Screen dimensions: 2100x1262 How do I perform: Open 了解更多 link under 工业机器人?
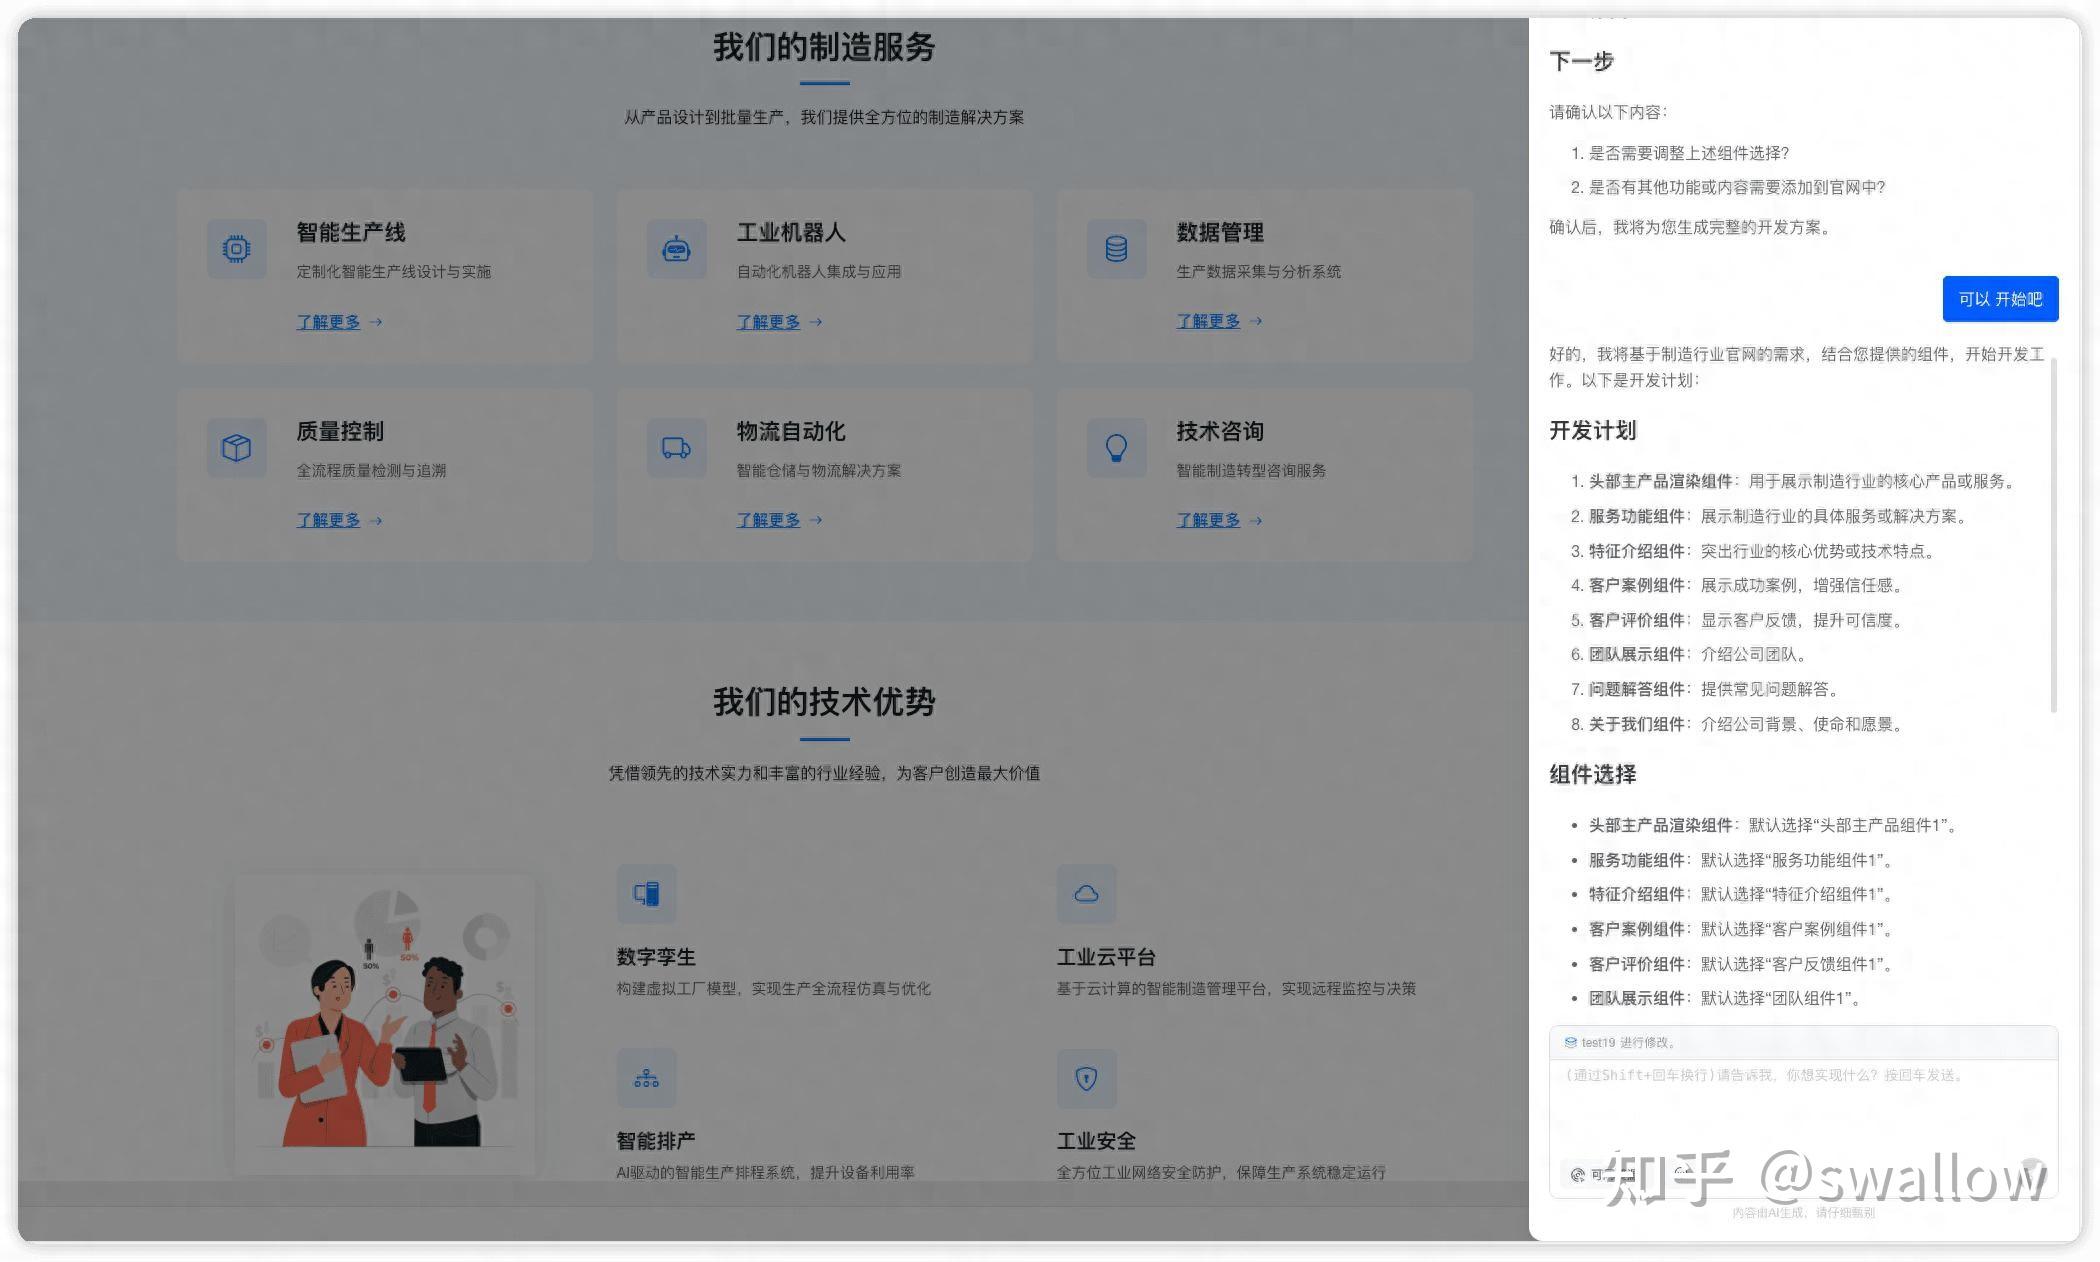[x=768, y=322]
